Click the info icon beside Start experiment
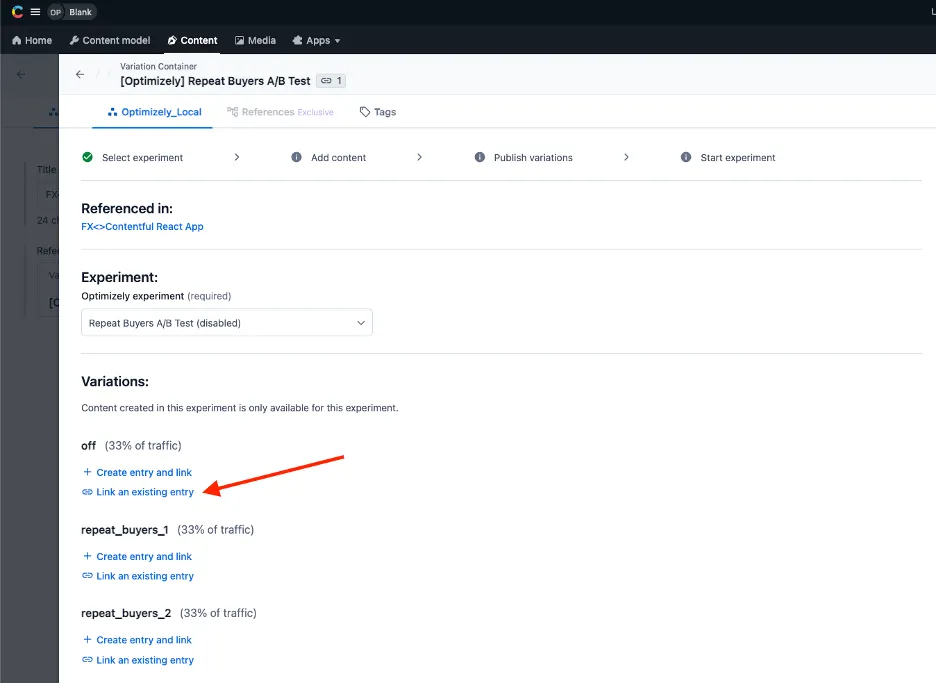 pos(686,157)
